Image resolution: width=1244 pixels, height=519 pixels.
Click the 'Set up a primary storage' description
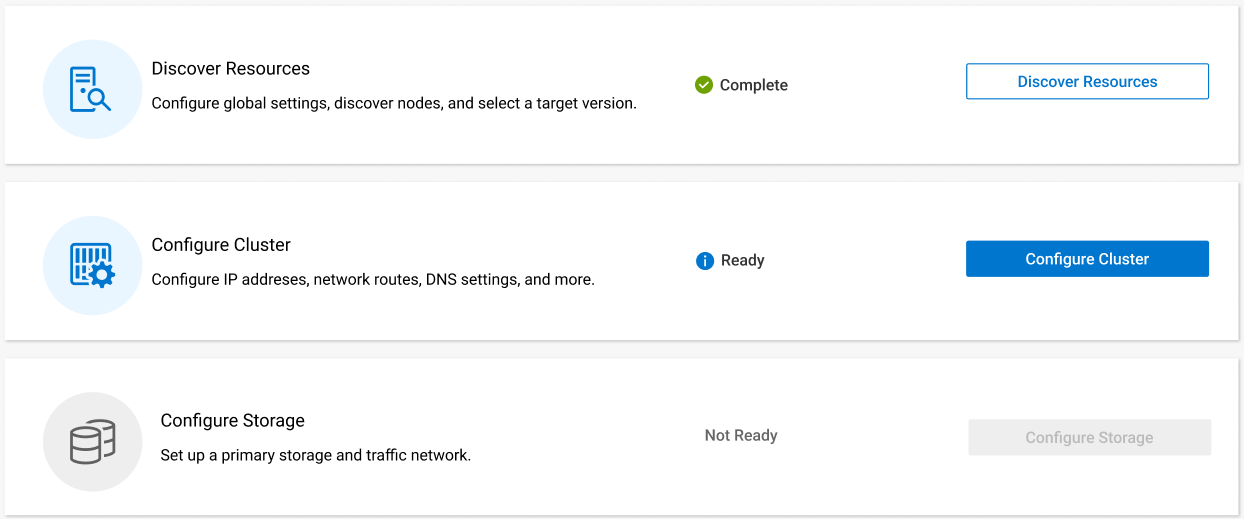tap(315, 456)
